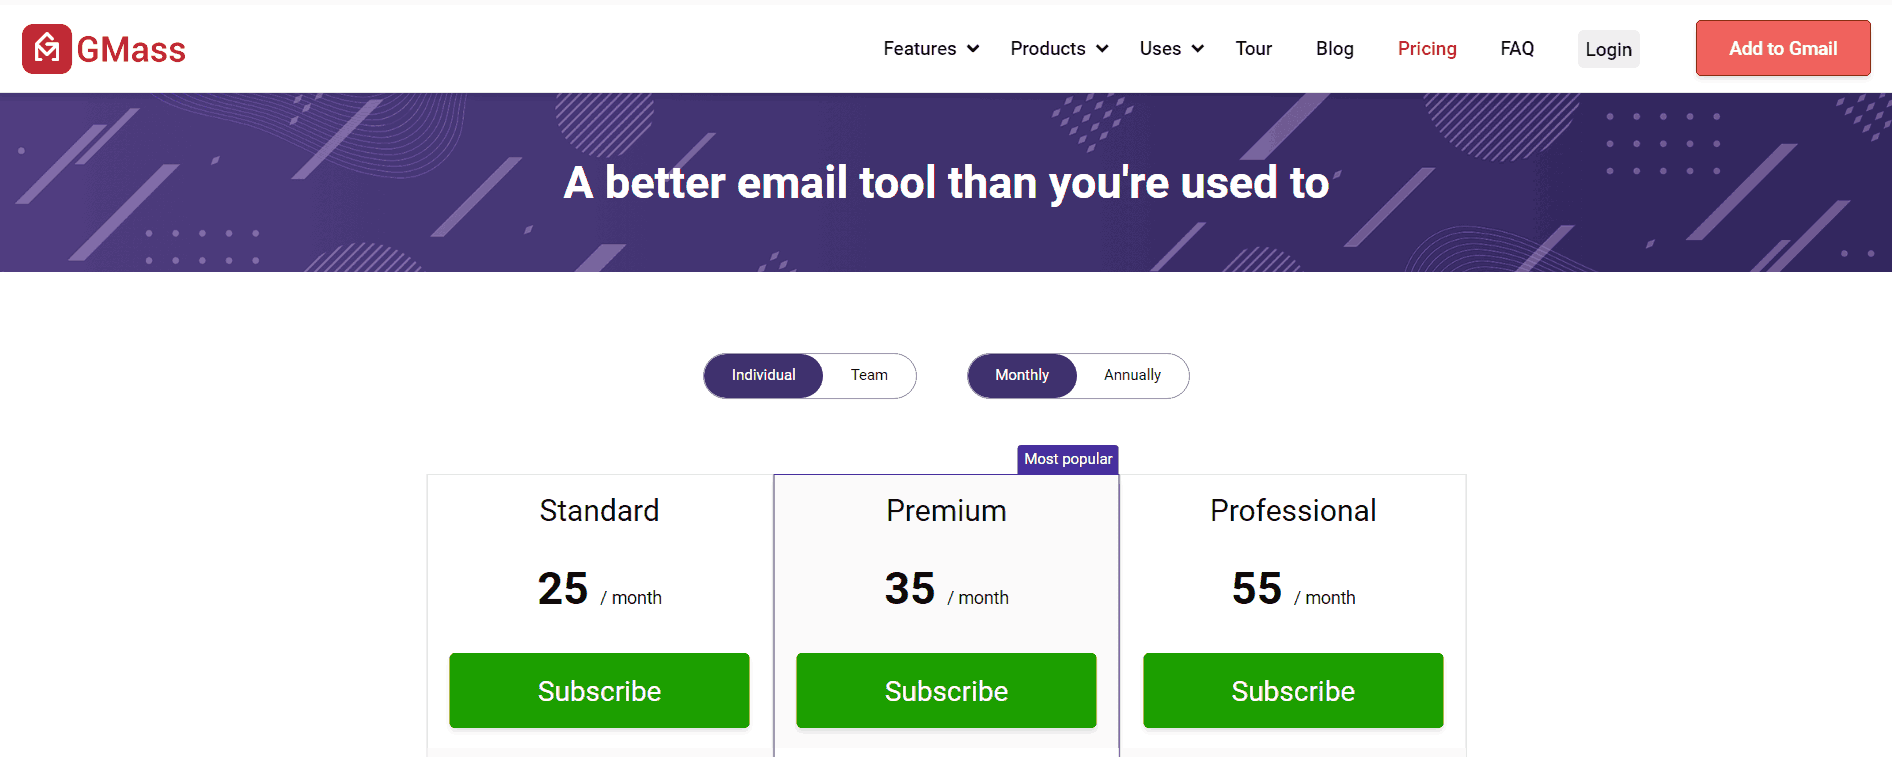1892x757 pixels.
Task: Select the Individual plan toggle
Action: (763, 375)
